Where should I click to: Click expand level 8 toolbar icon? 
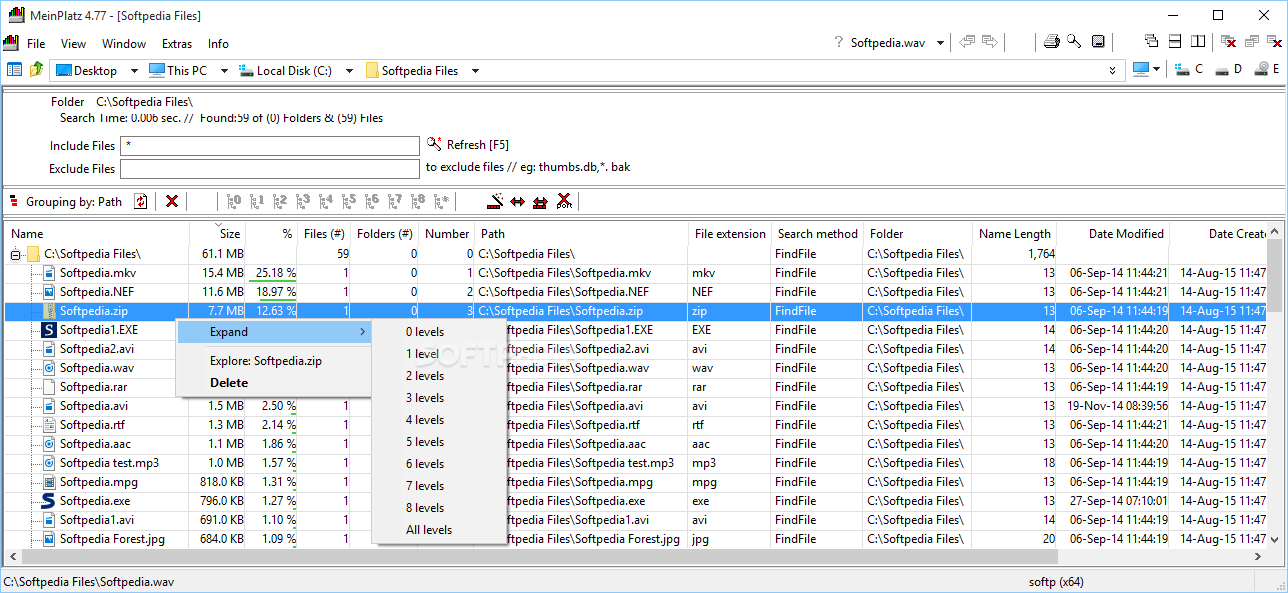418,201
